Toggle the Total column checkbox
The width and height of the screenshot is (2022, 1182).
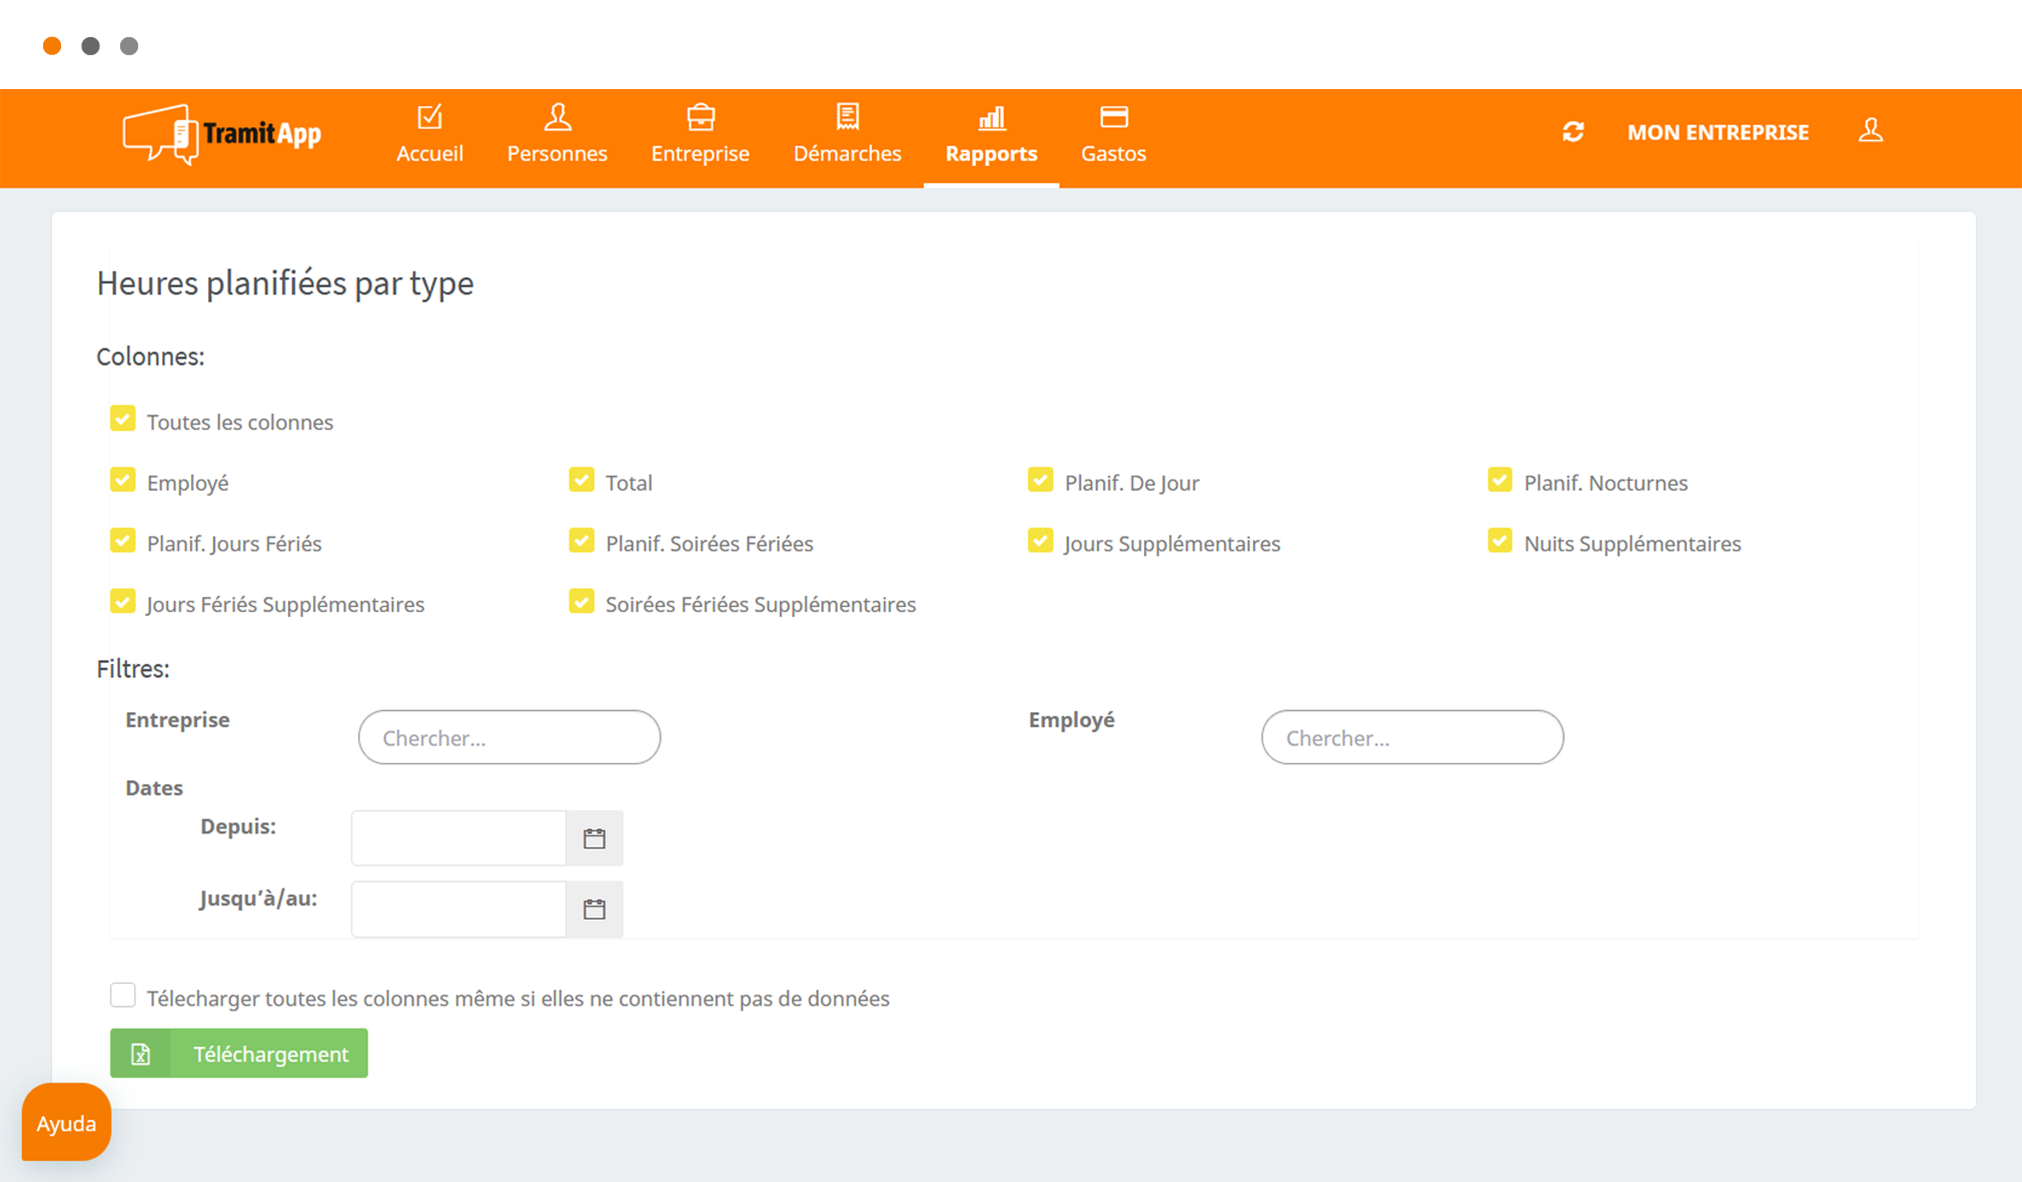coord(581,480)
